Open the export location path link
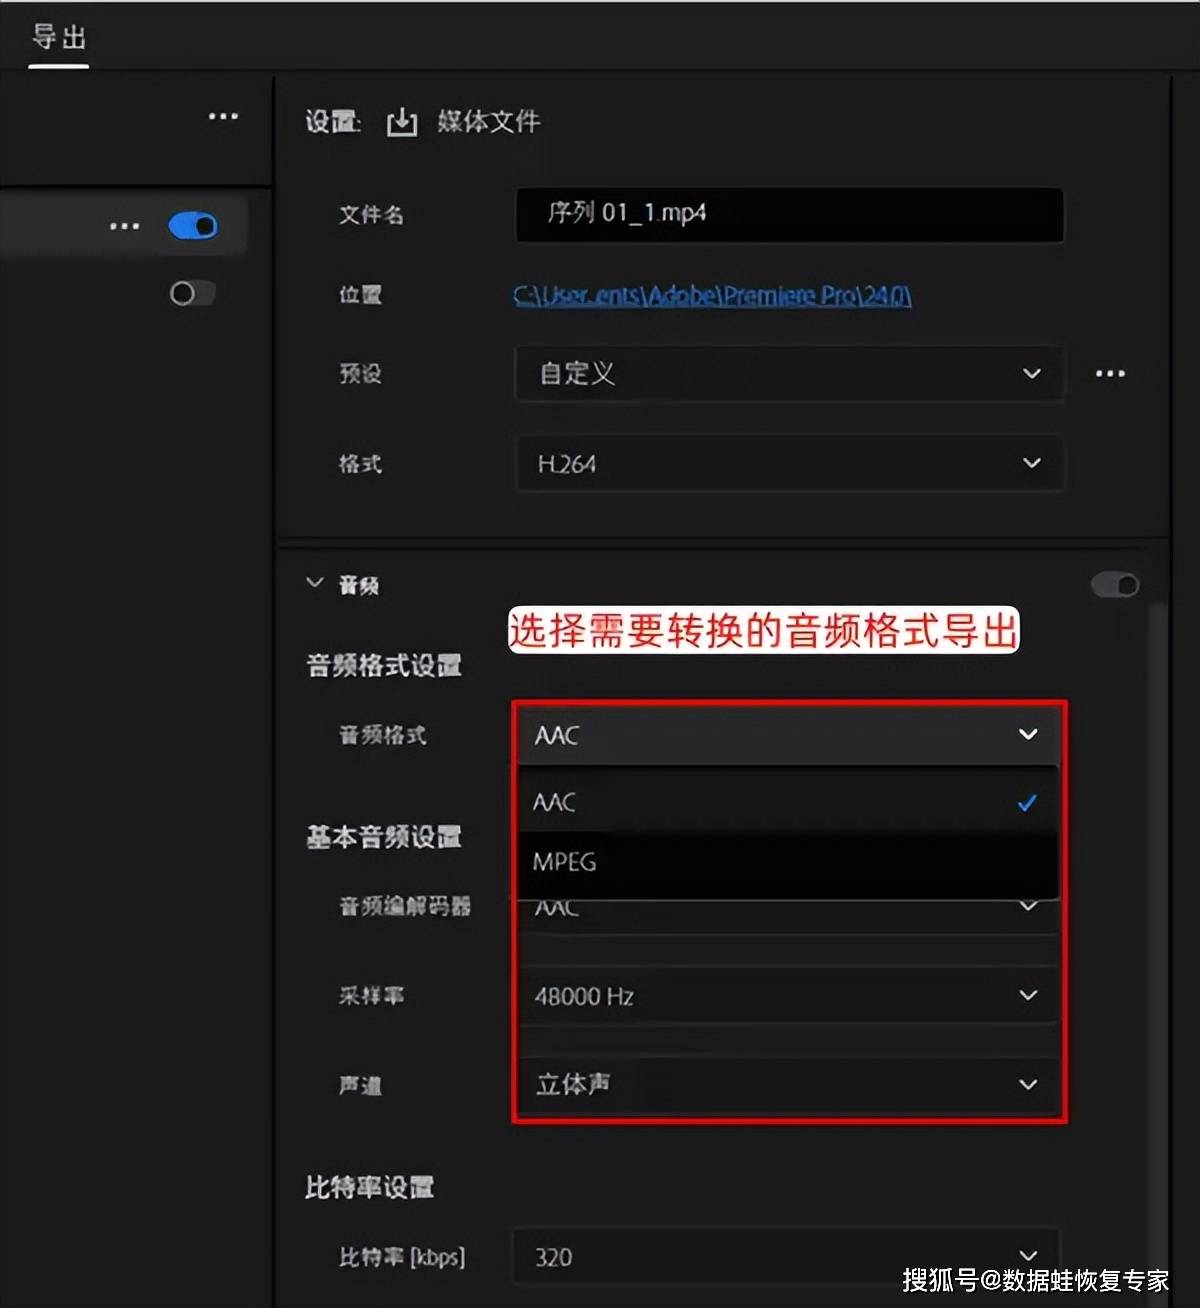 712,296
